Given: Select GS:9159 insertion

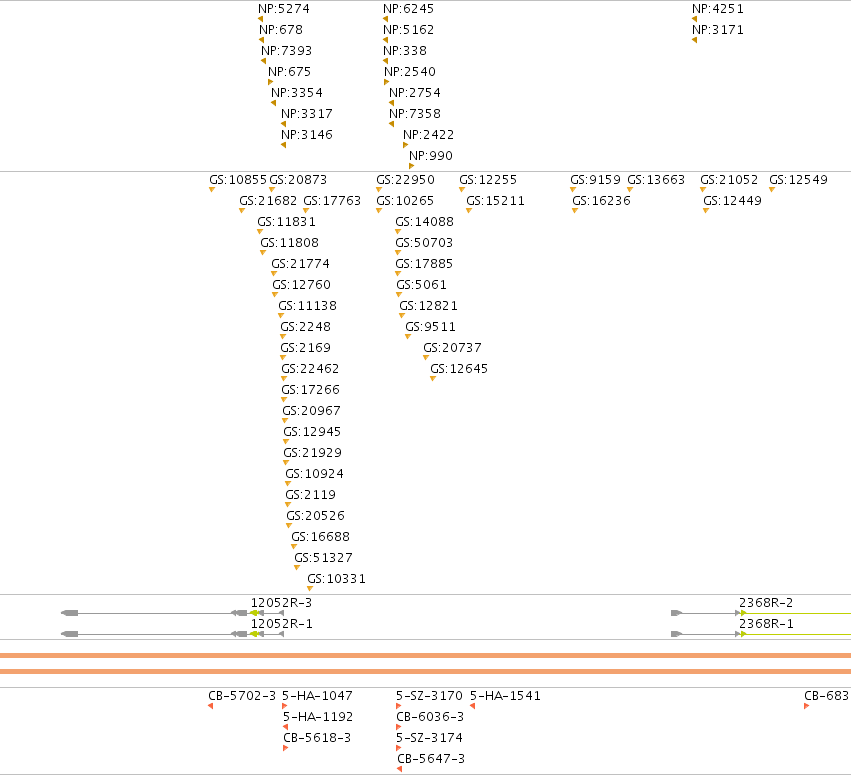Looking at the screenshot, I should tap(595, 180).
